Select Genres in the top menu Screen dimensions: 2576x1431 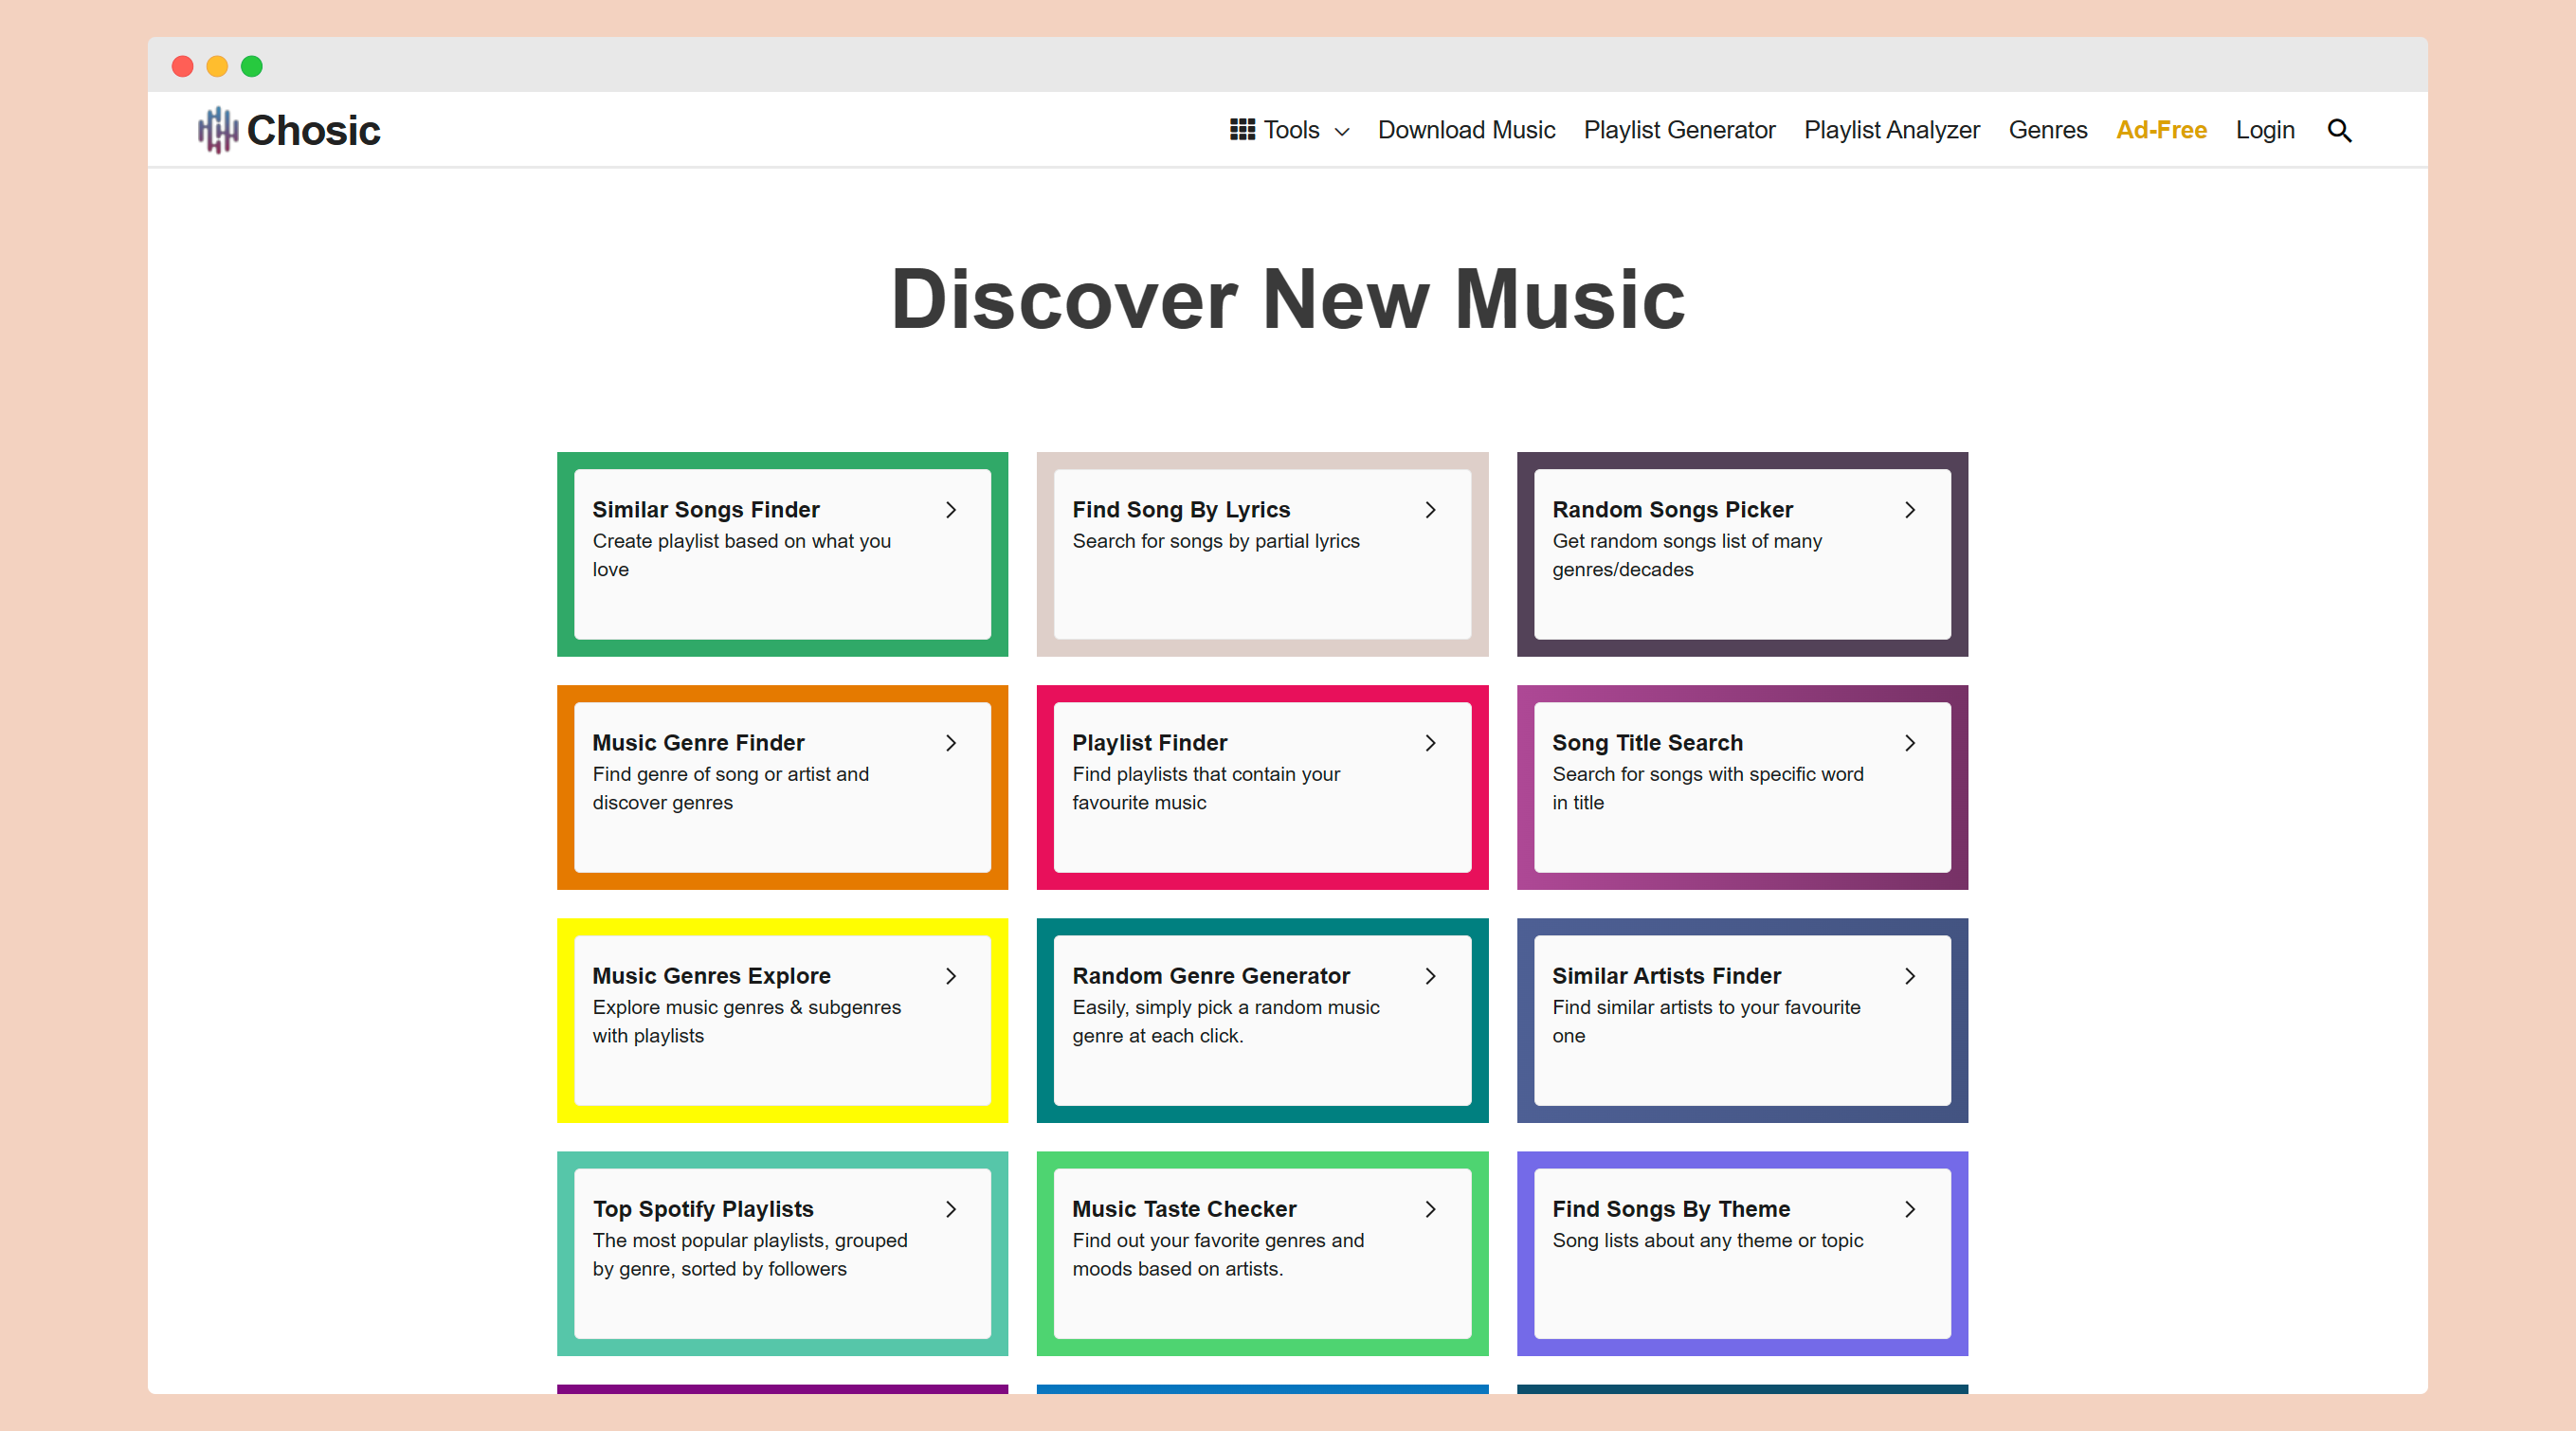click(x=2047, y=130)
